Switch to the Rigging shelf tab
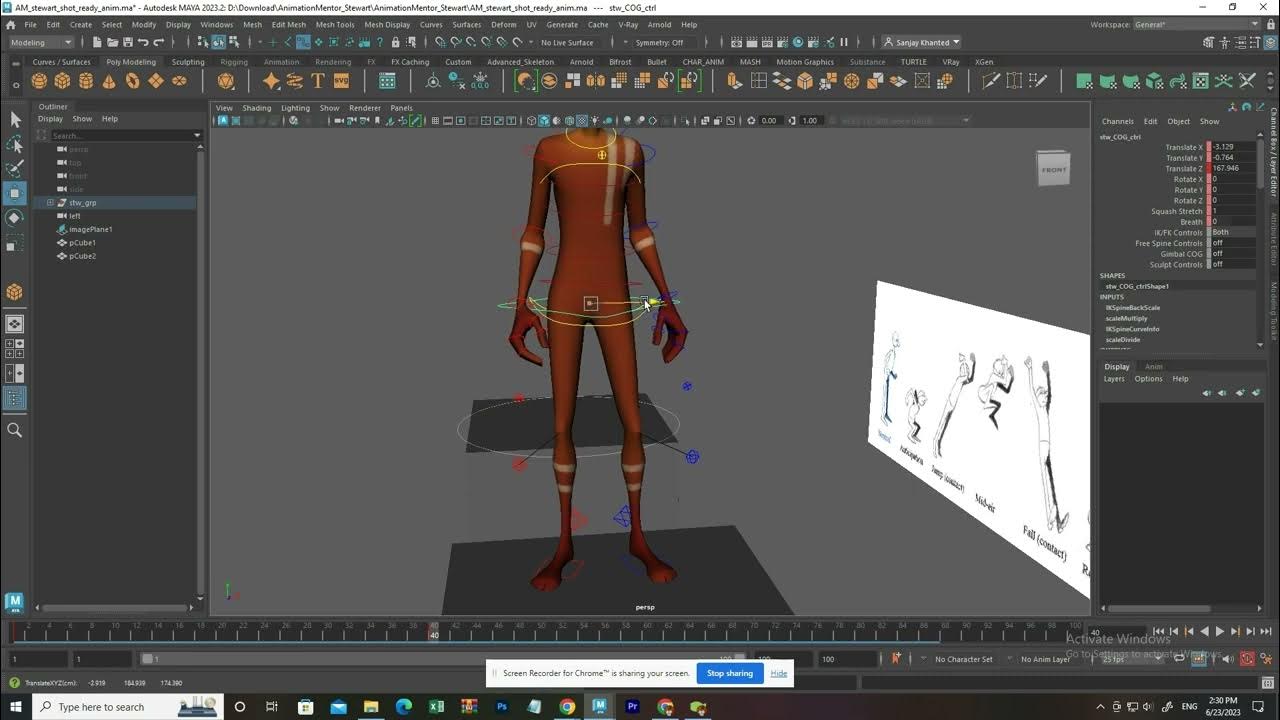This screenshot has width=1280, height=720. 234,62
